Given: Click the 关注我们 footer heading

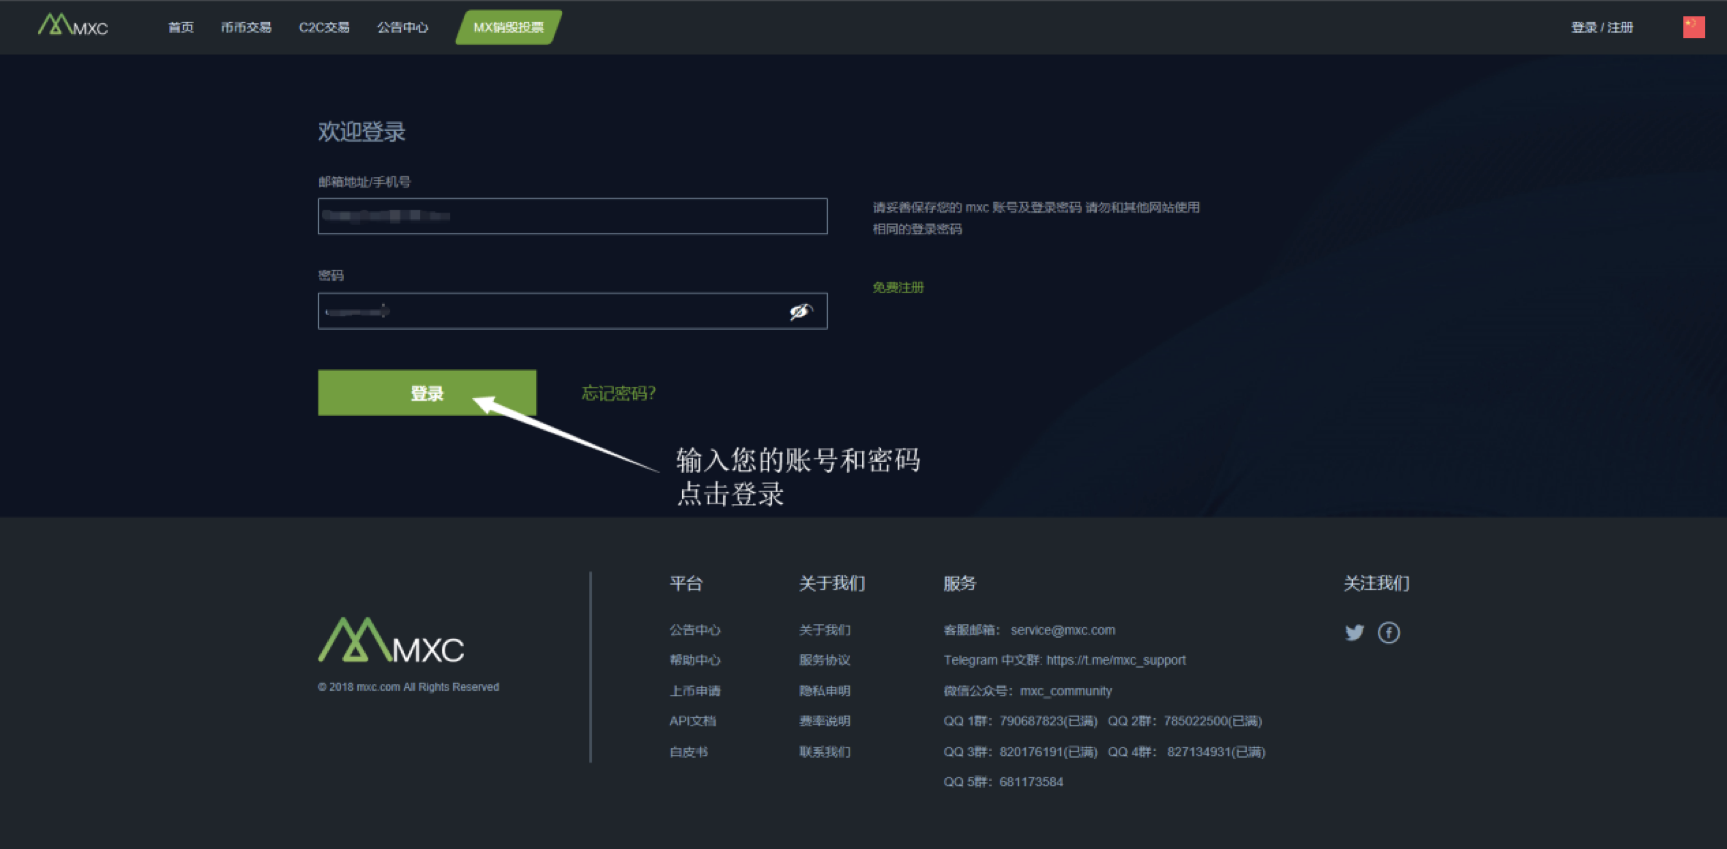Looking at the screenshot, I should tap(1377, 583).
